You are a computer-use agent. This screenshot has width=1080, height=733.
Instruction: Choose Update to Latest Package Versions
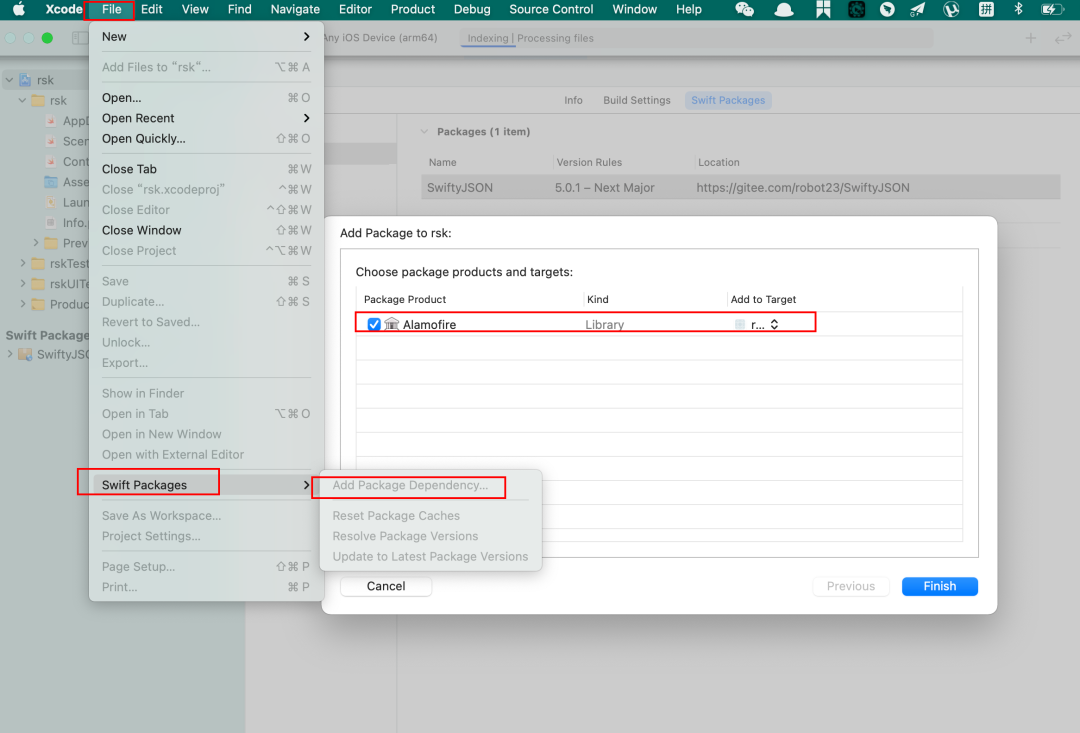coord(430,557)
